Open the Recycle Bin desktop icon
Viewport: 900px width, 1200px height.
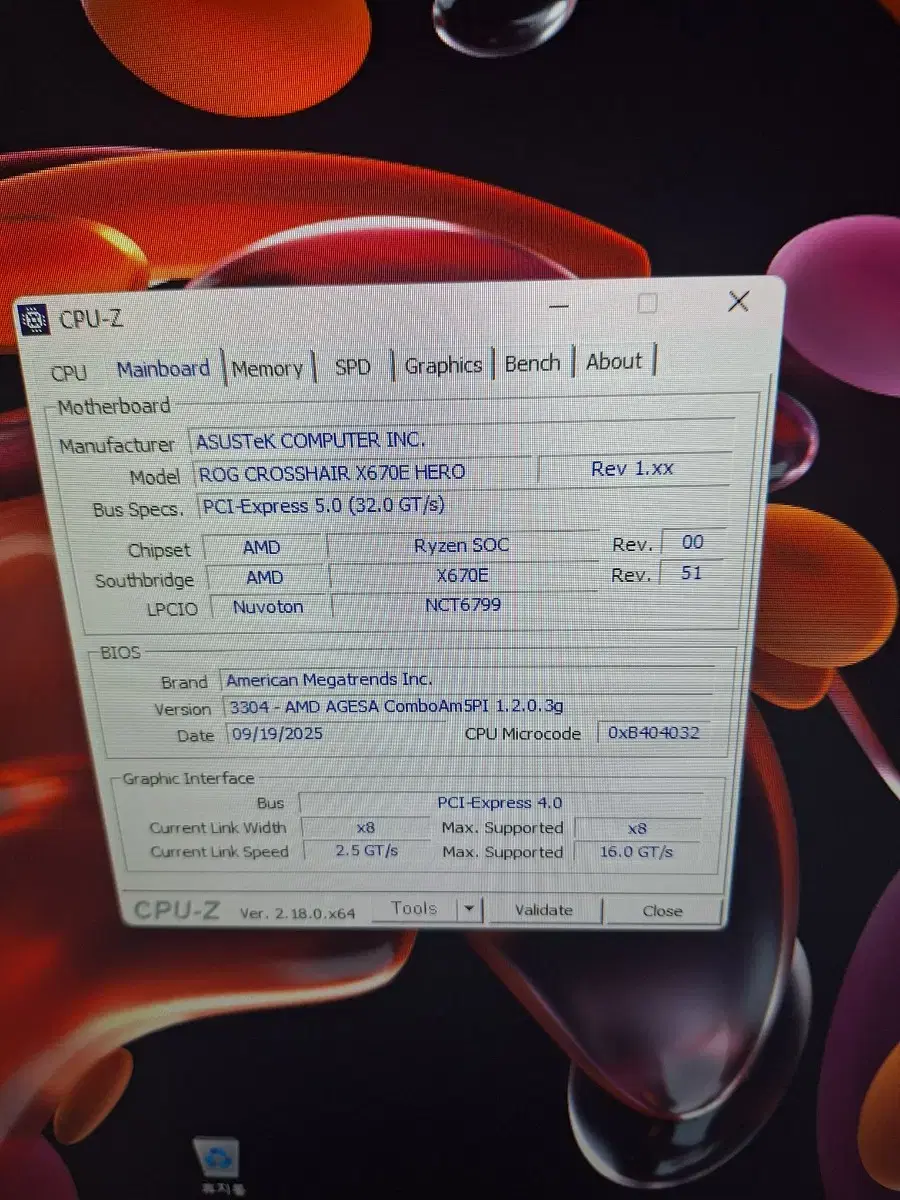(218, 1165)
